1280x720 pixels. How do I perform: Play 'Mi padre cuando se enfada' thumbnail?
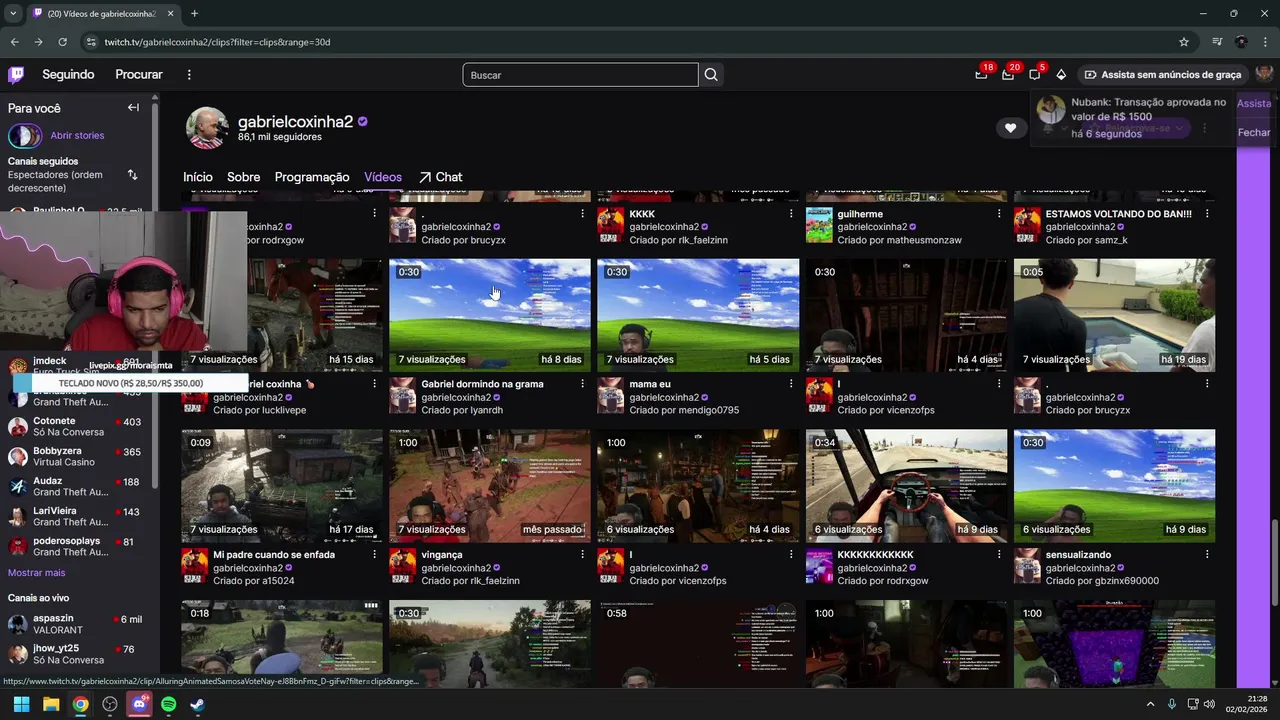(282, 486)
